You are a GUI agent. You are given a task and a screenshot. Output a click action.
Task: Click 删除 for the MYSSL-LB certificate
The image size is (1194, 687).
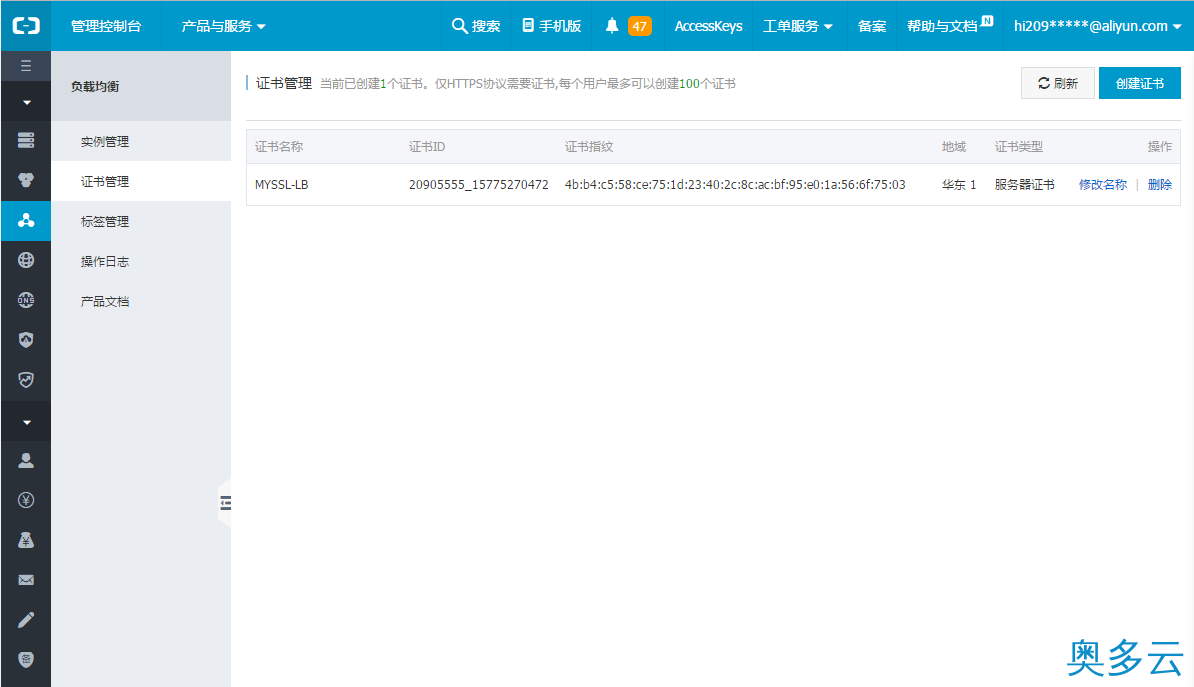click(1160, 184)
